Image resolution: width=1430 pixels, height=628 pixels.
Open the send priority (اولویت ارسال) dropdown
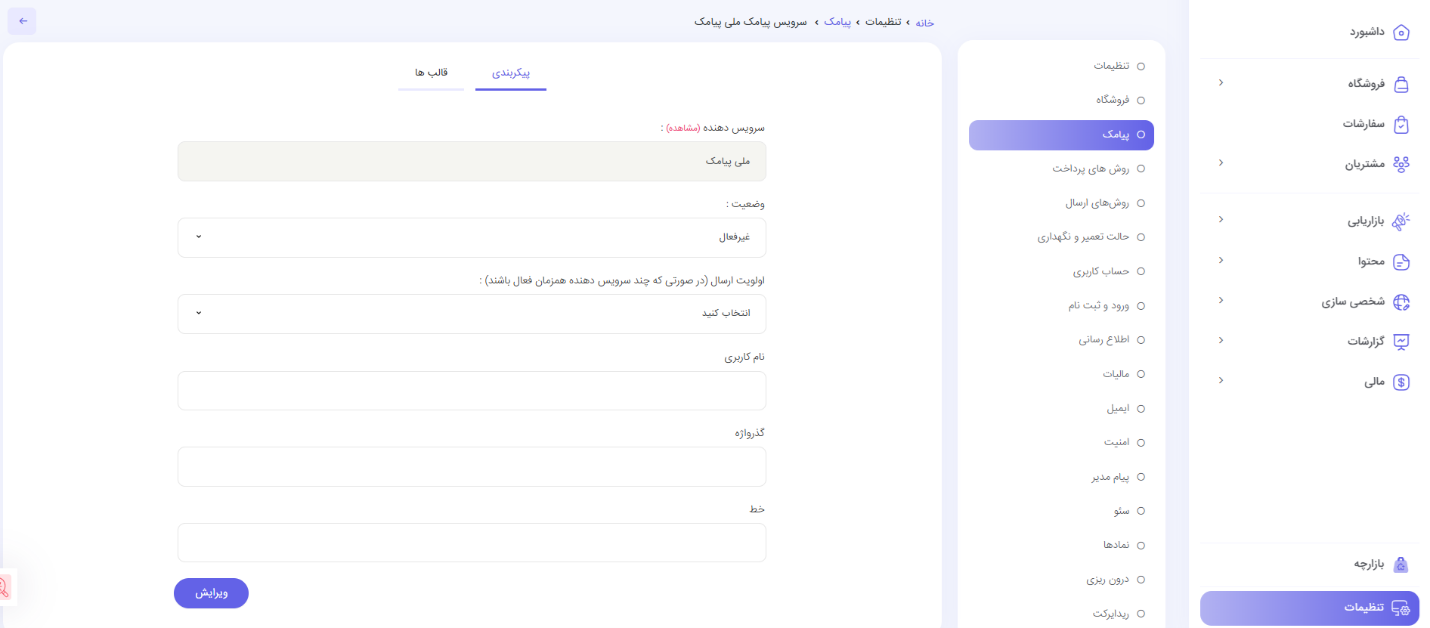(x=471, y=314)
